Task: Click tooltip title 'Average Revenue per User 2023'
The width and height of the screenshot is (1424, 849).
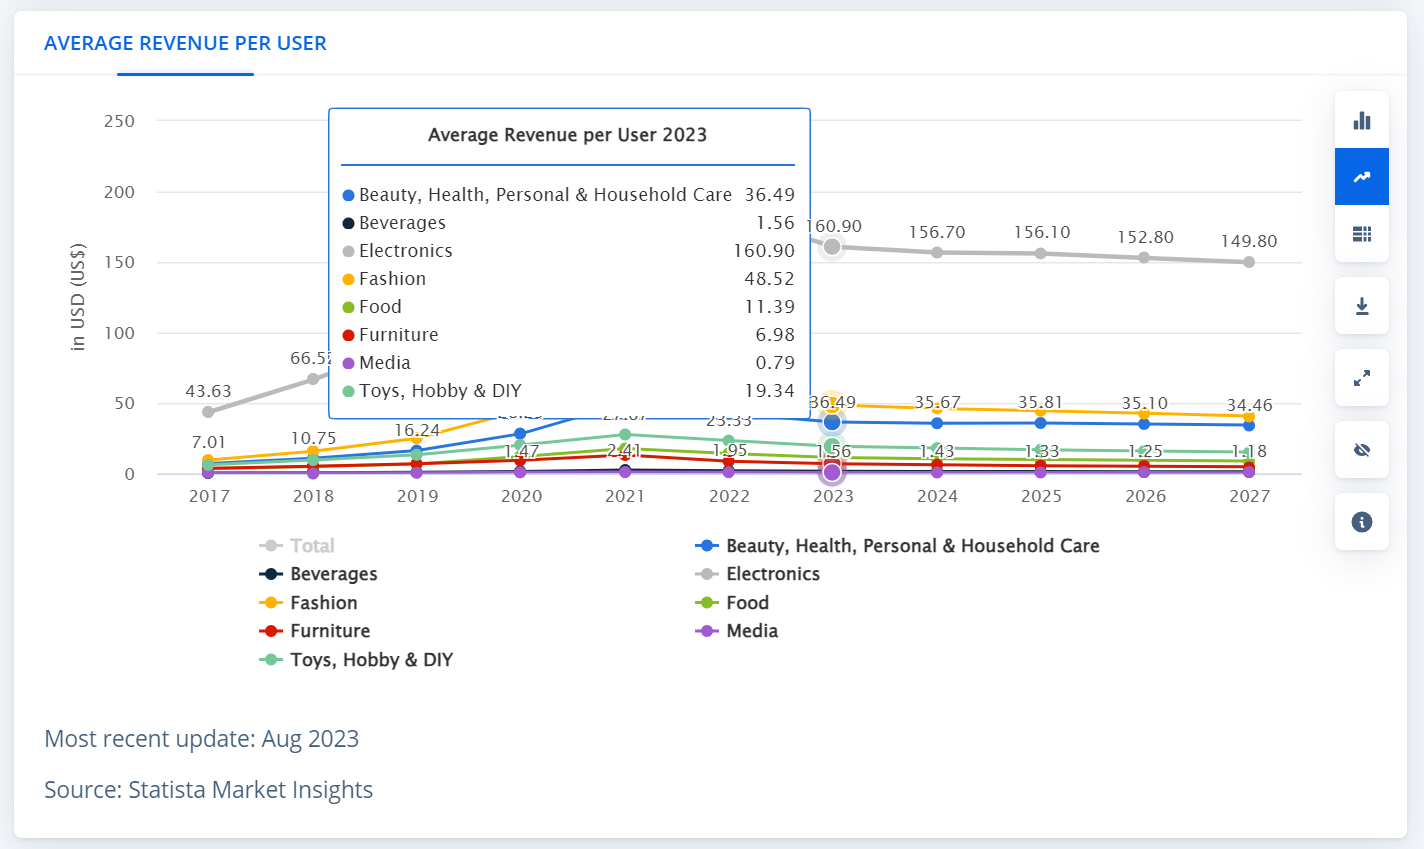Action: click(x=568, y=135)
